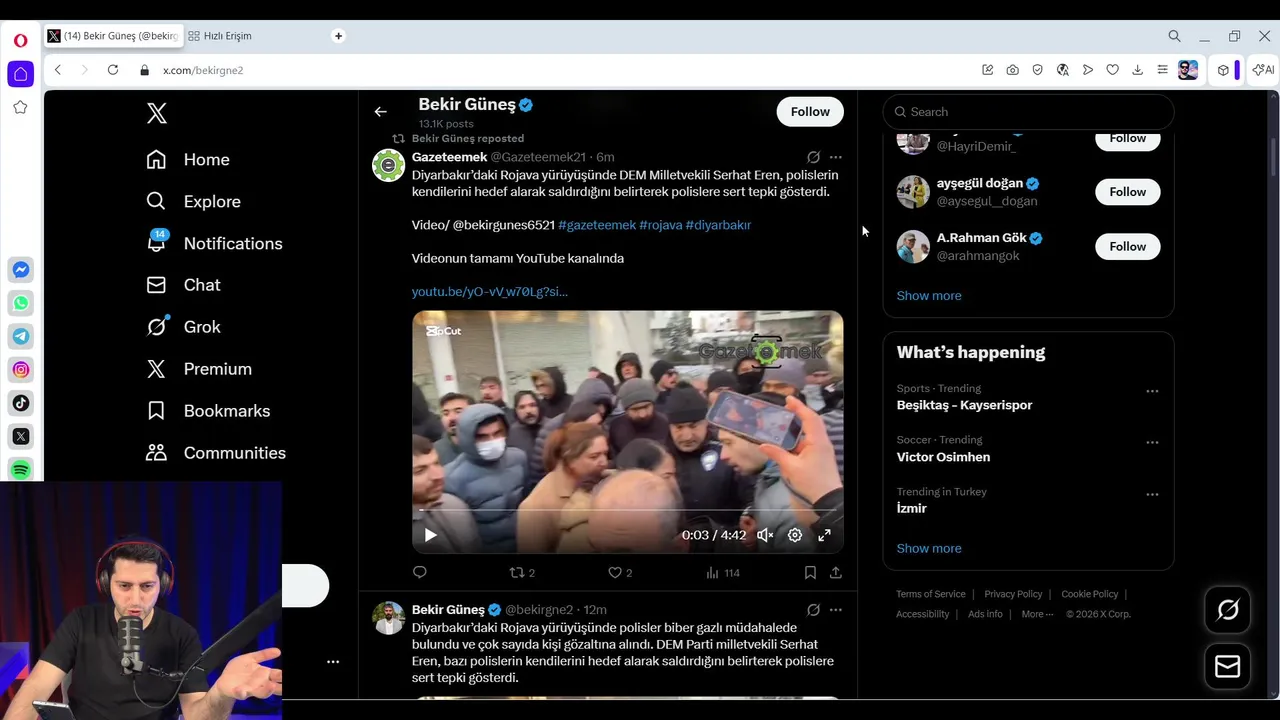The height and width of the screenshot is (720, 1280).
Task: Open Grok in X navigation
Action: (x=183, y=327)
